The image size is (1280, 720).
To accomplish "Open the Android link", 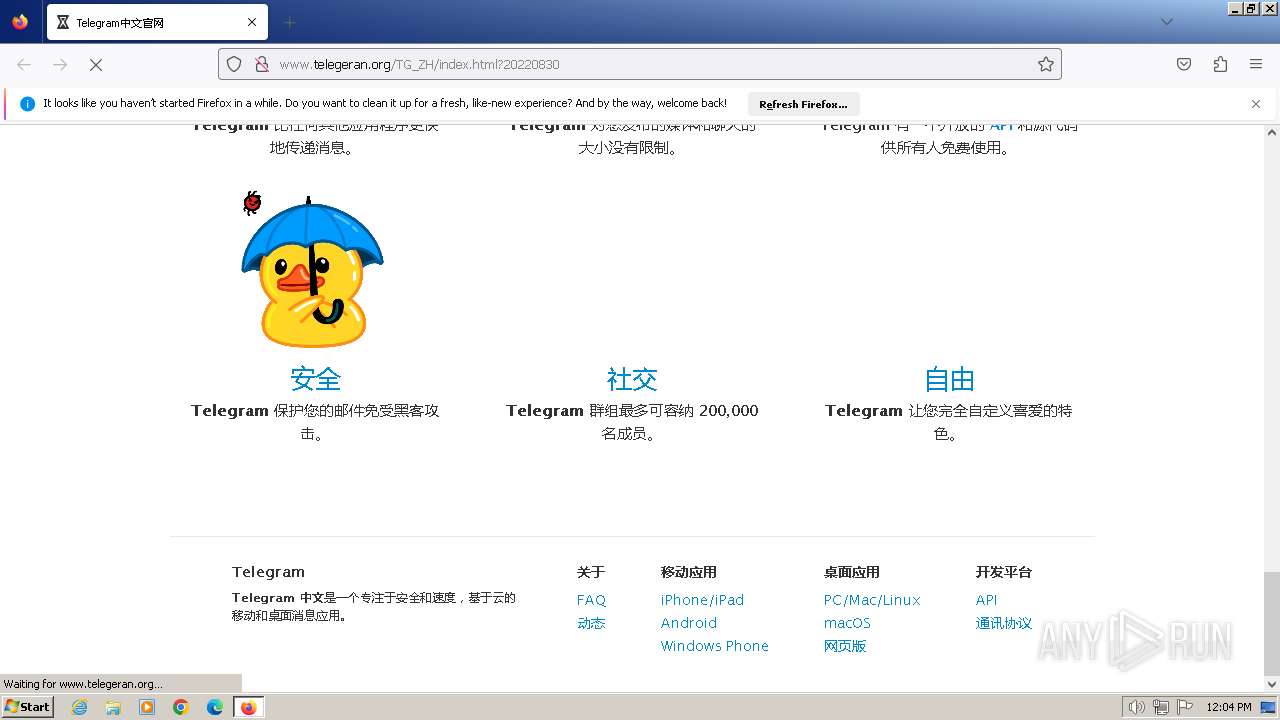I will coord(689,623).
